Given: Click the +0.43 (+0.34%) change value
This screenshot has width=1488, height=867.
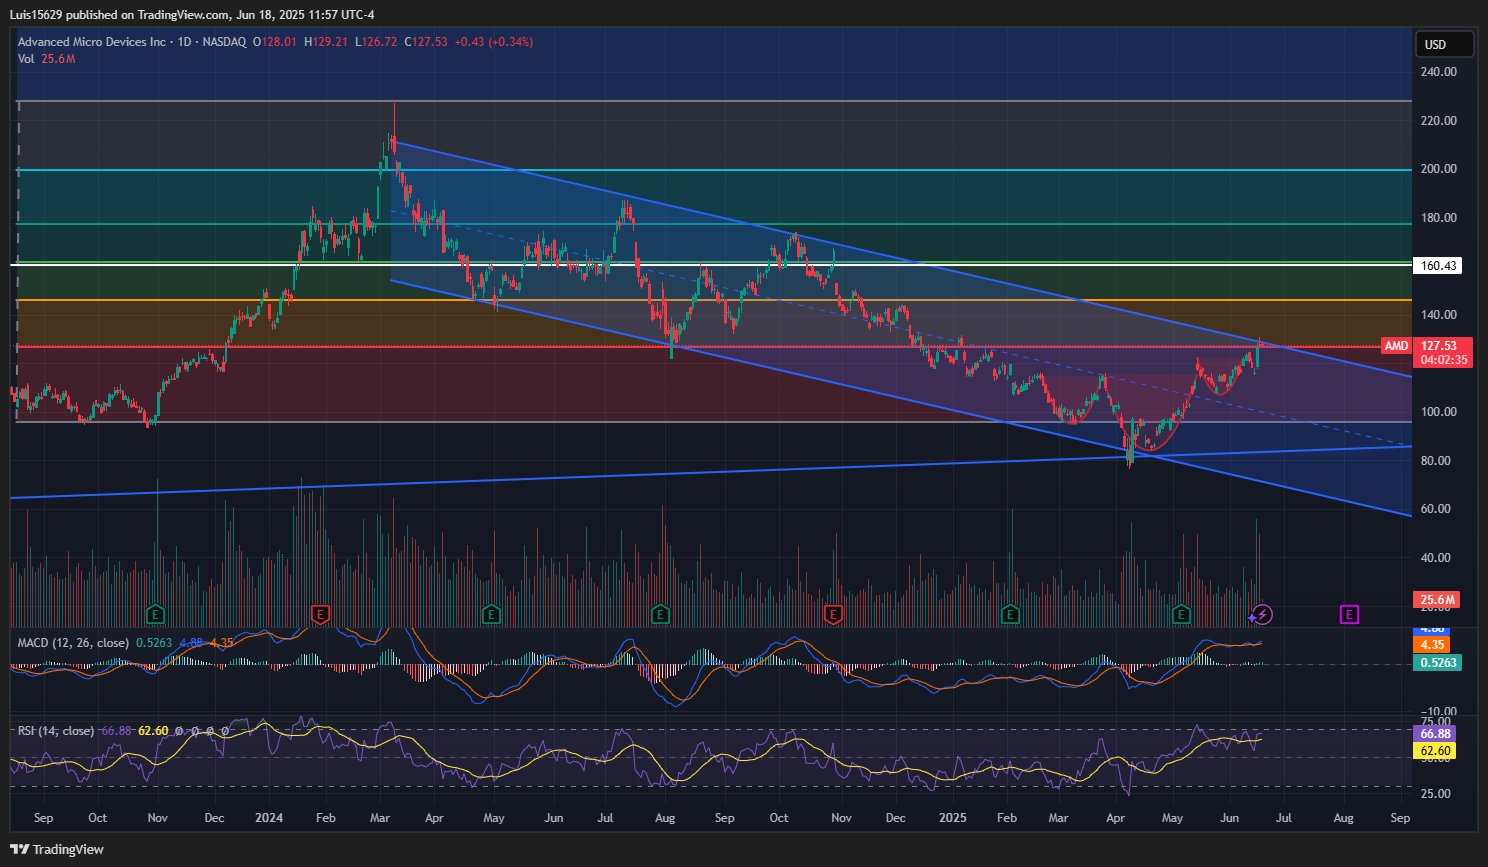Looking at the screenshot, I should 494,42.
